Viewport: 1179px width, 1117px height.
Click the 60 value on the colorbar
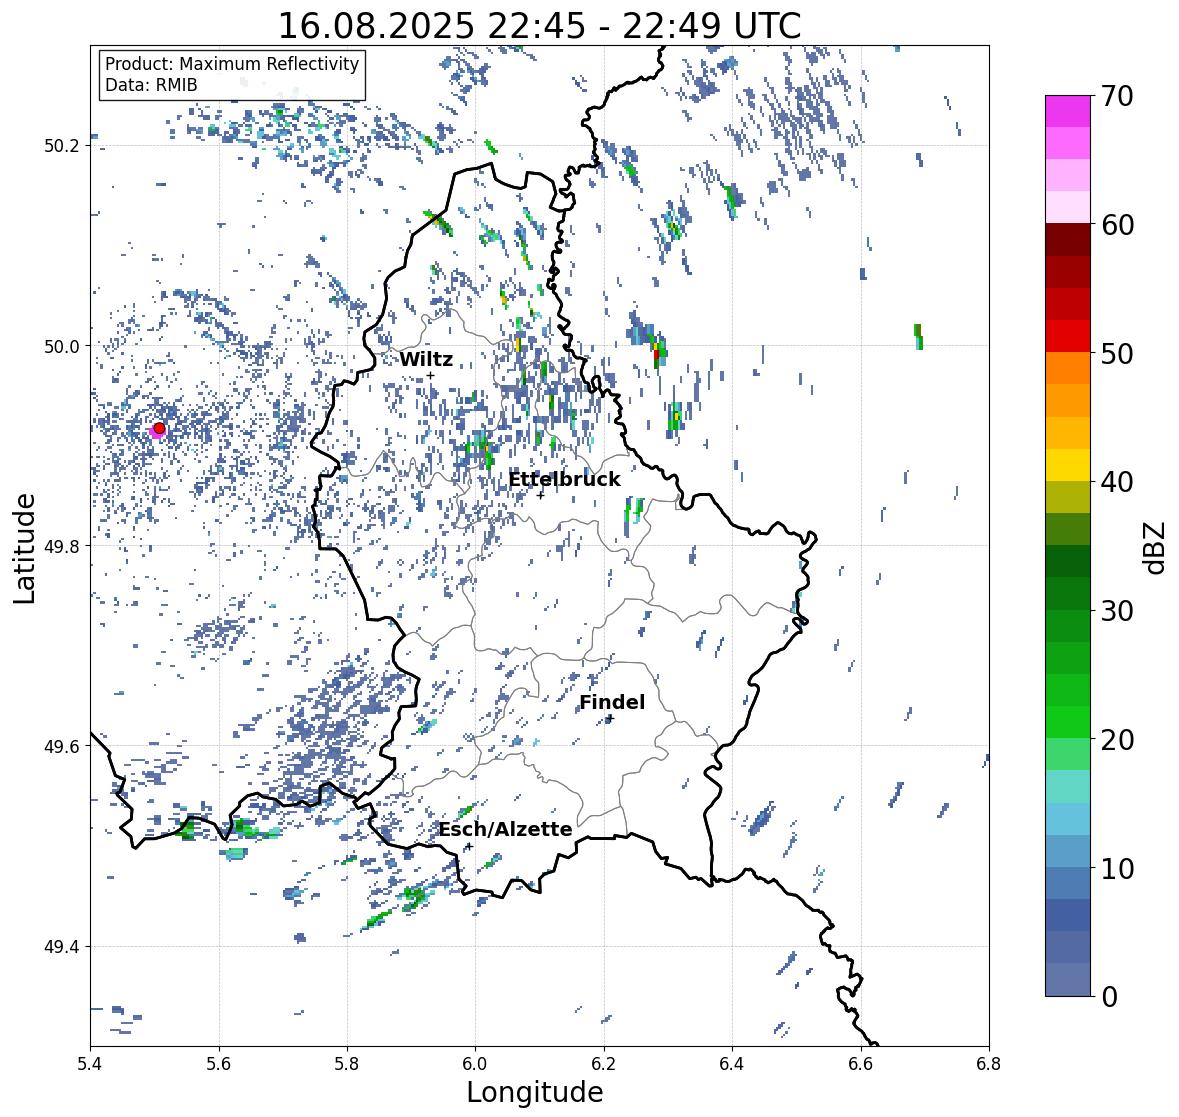[x=1117, y=225]
